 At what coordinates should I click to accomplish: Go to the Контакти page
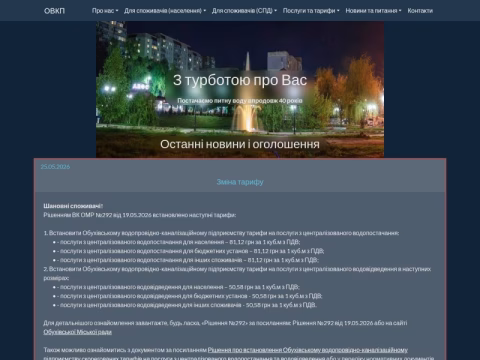420,11
